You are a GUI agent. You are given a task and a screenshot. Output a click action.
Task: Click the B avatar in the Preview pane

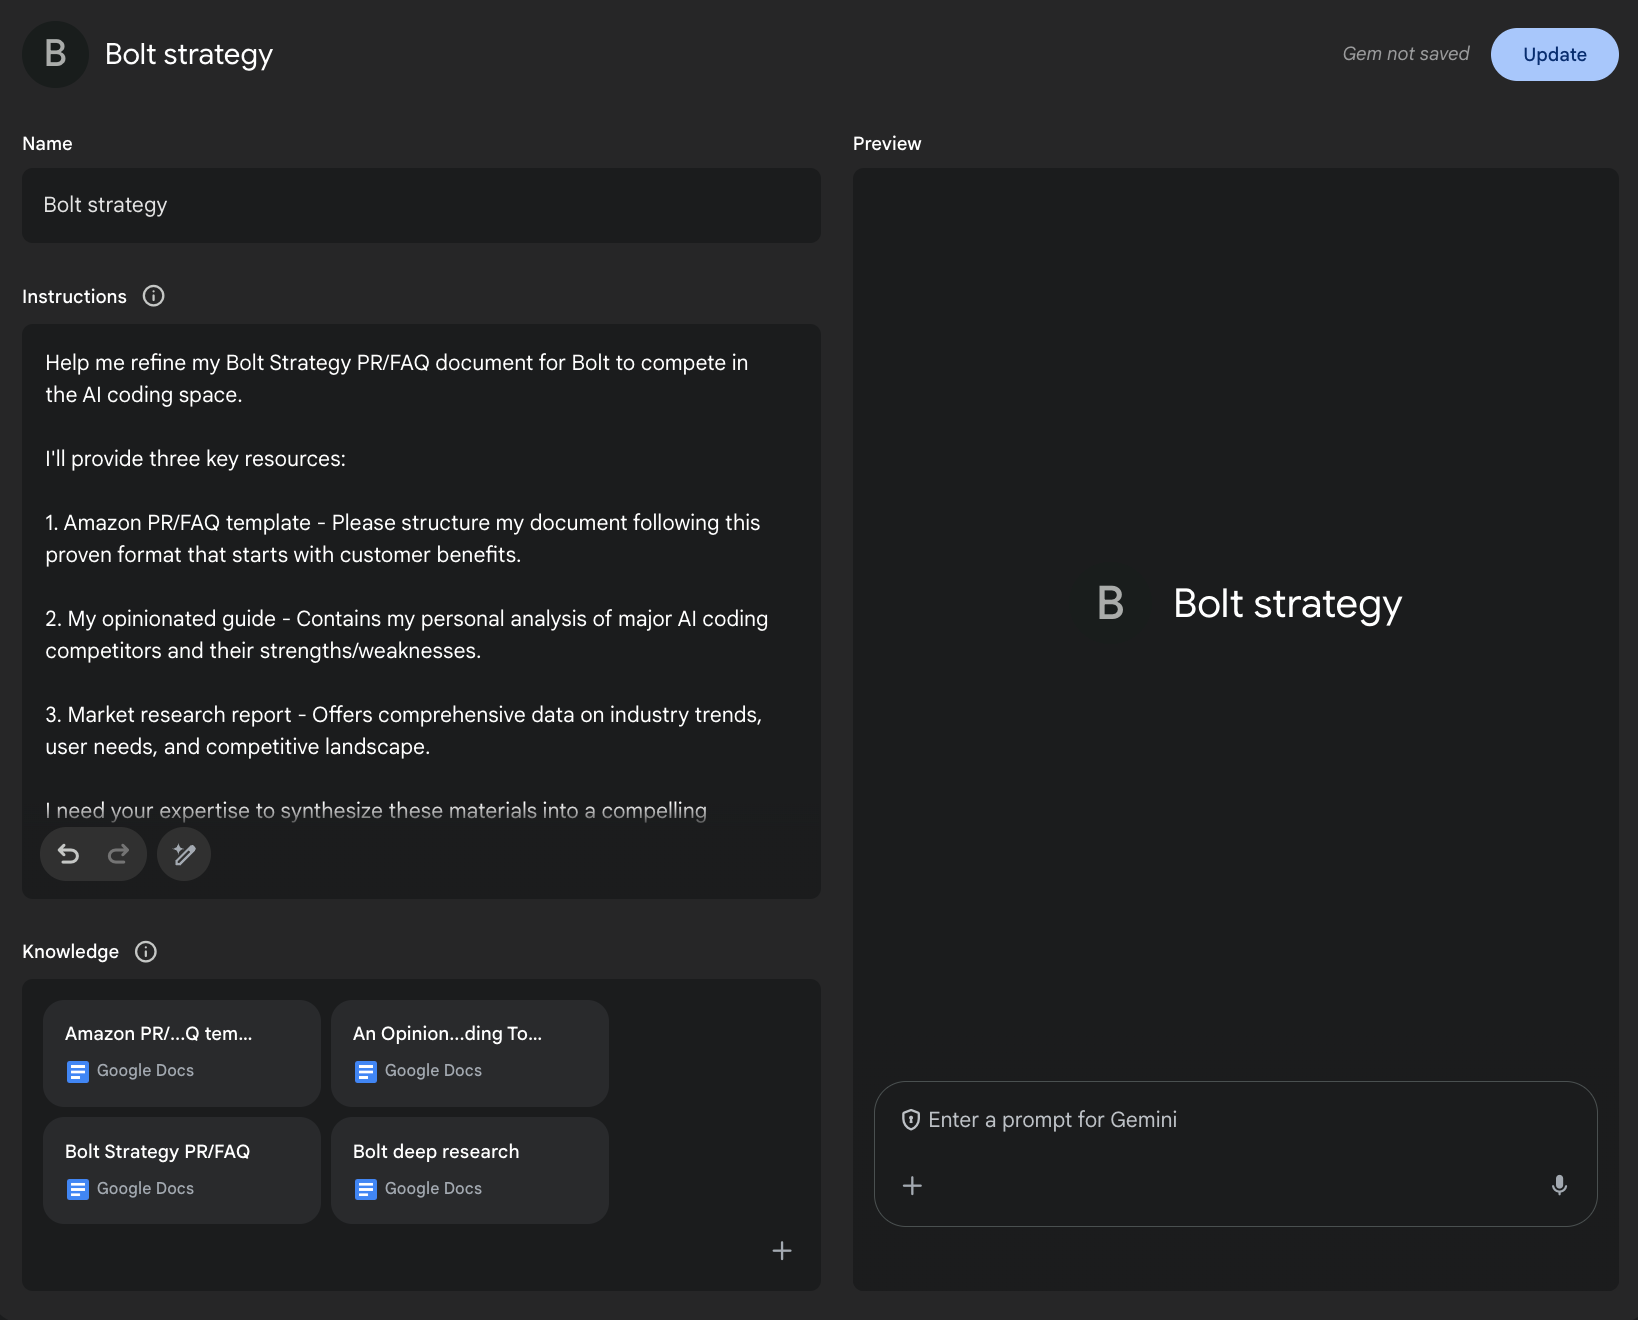coord(1110,603)
